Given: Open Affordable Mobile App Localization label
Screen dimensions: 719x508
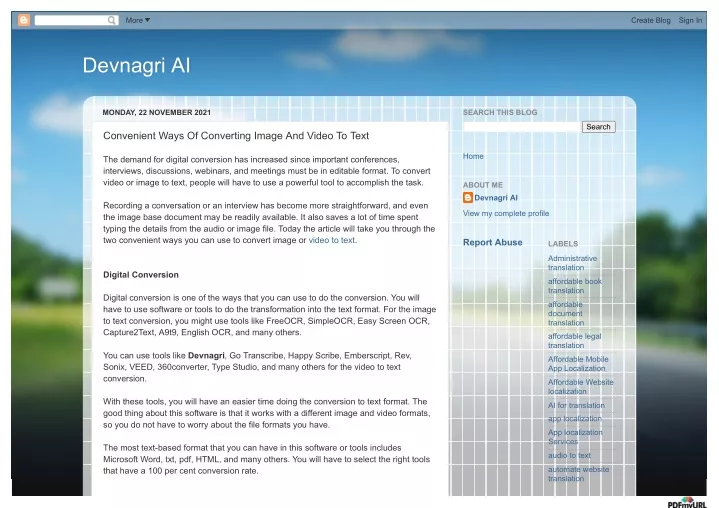Looking at the screenshot, I should (578, 364).
